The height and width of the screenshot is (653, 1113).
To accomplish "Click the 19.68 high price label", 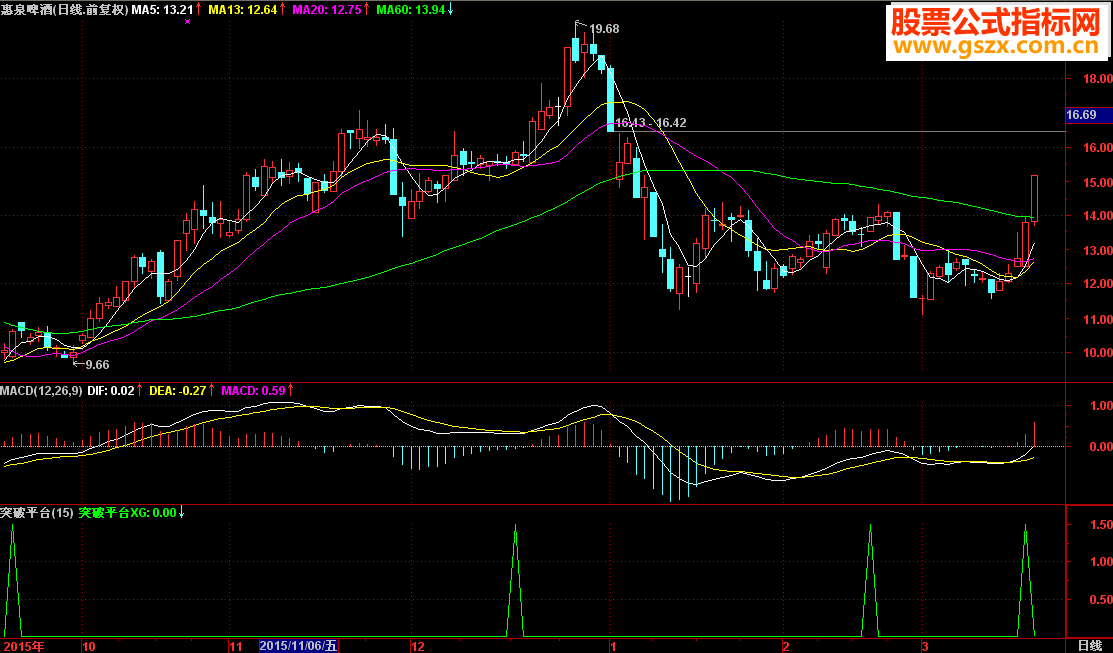I will pyautogui.click(x=604, y=29).
